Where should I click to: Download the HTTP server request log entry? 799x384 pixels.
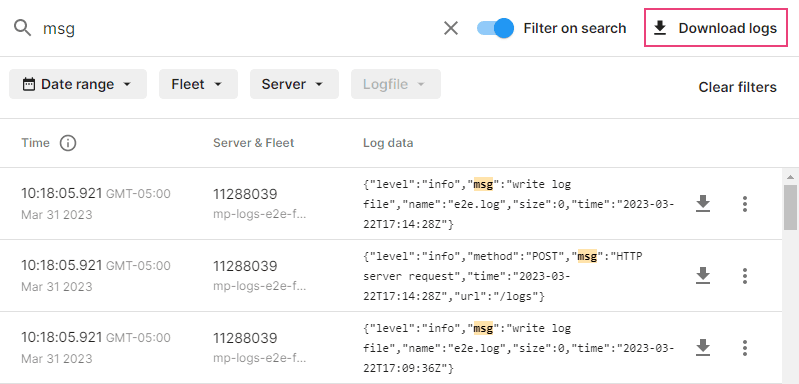click(703, 276)
